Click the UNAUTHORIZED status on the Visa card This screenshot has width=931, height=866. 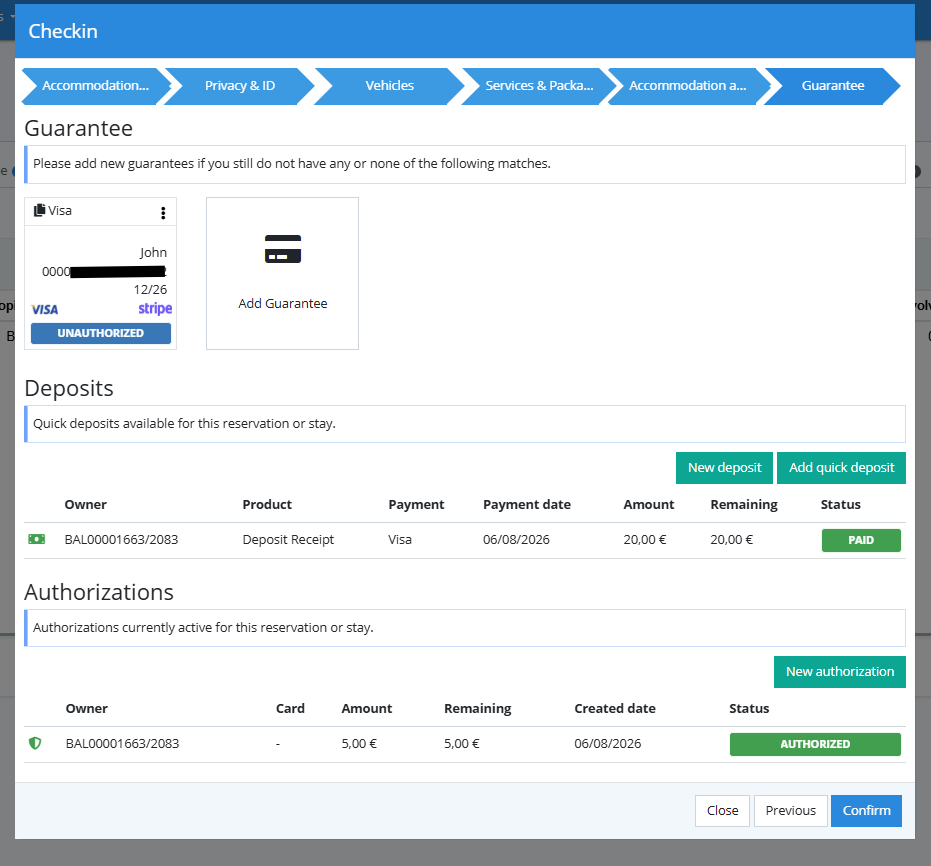101,334
